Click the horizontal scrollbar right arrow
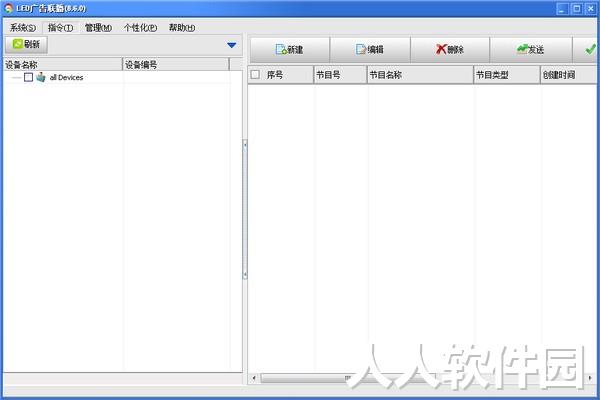This screenshot has height=400, width=600. pos(590,378)
